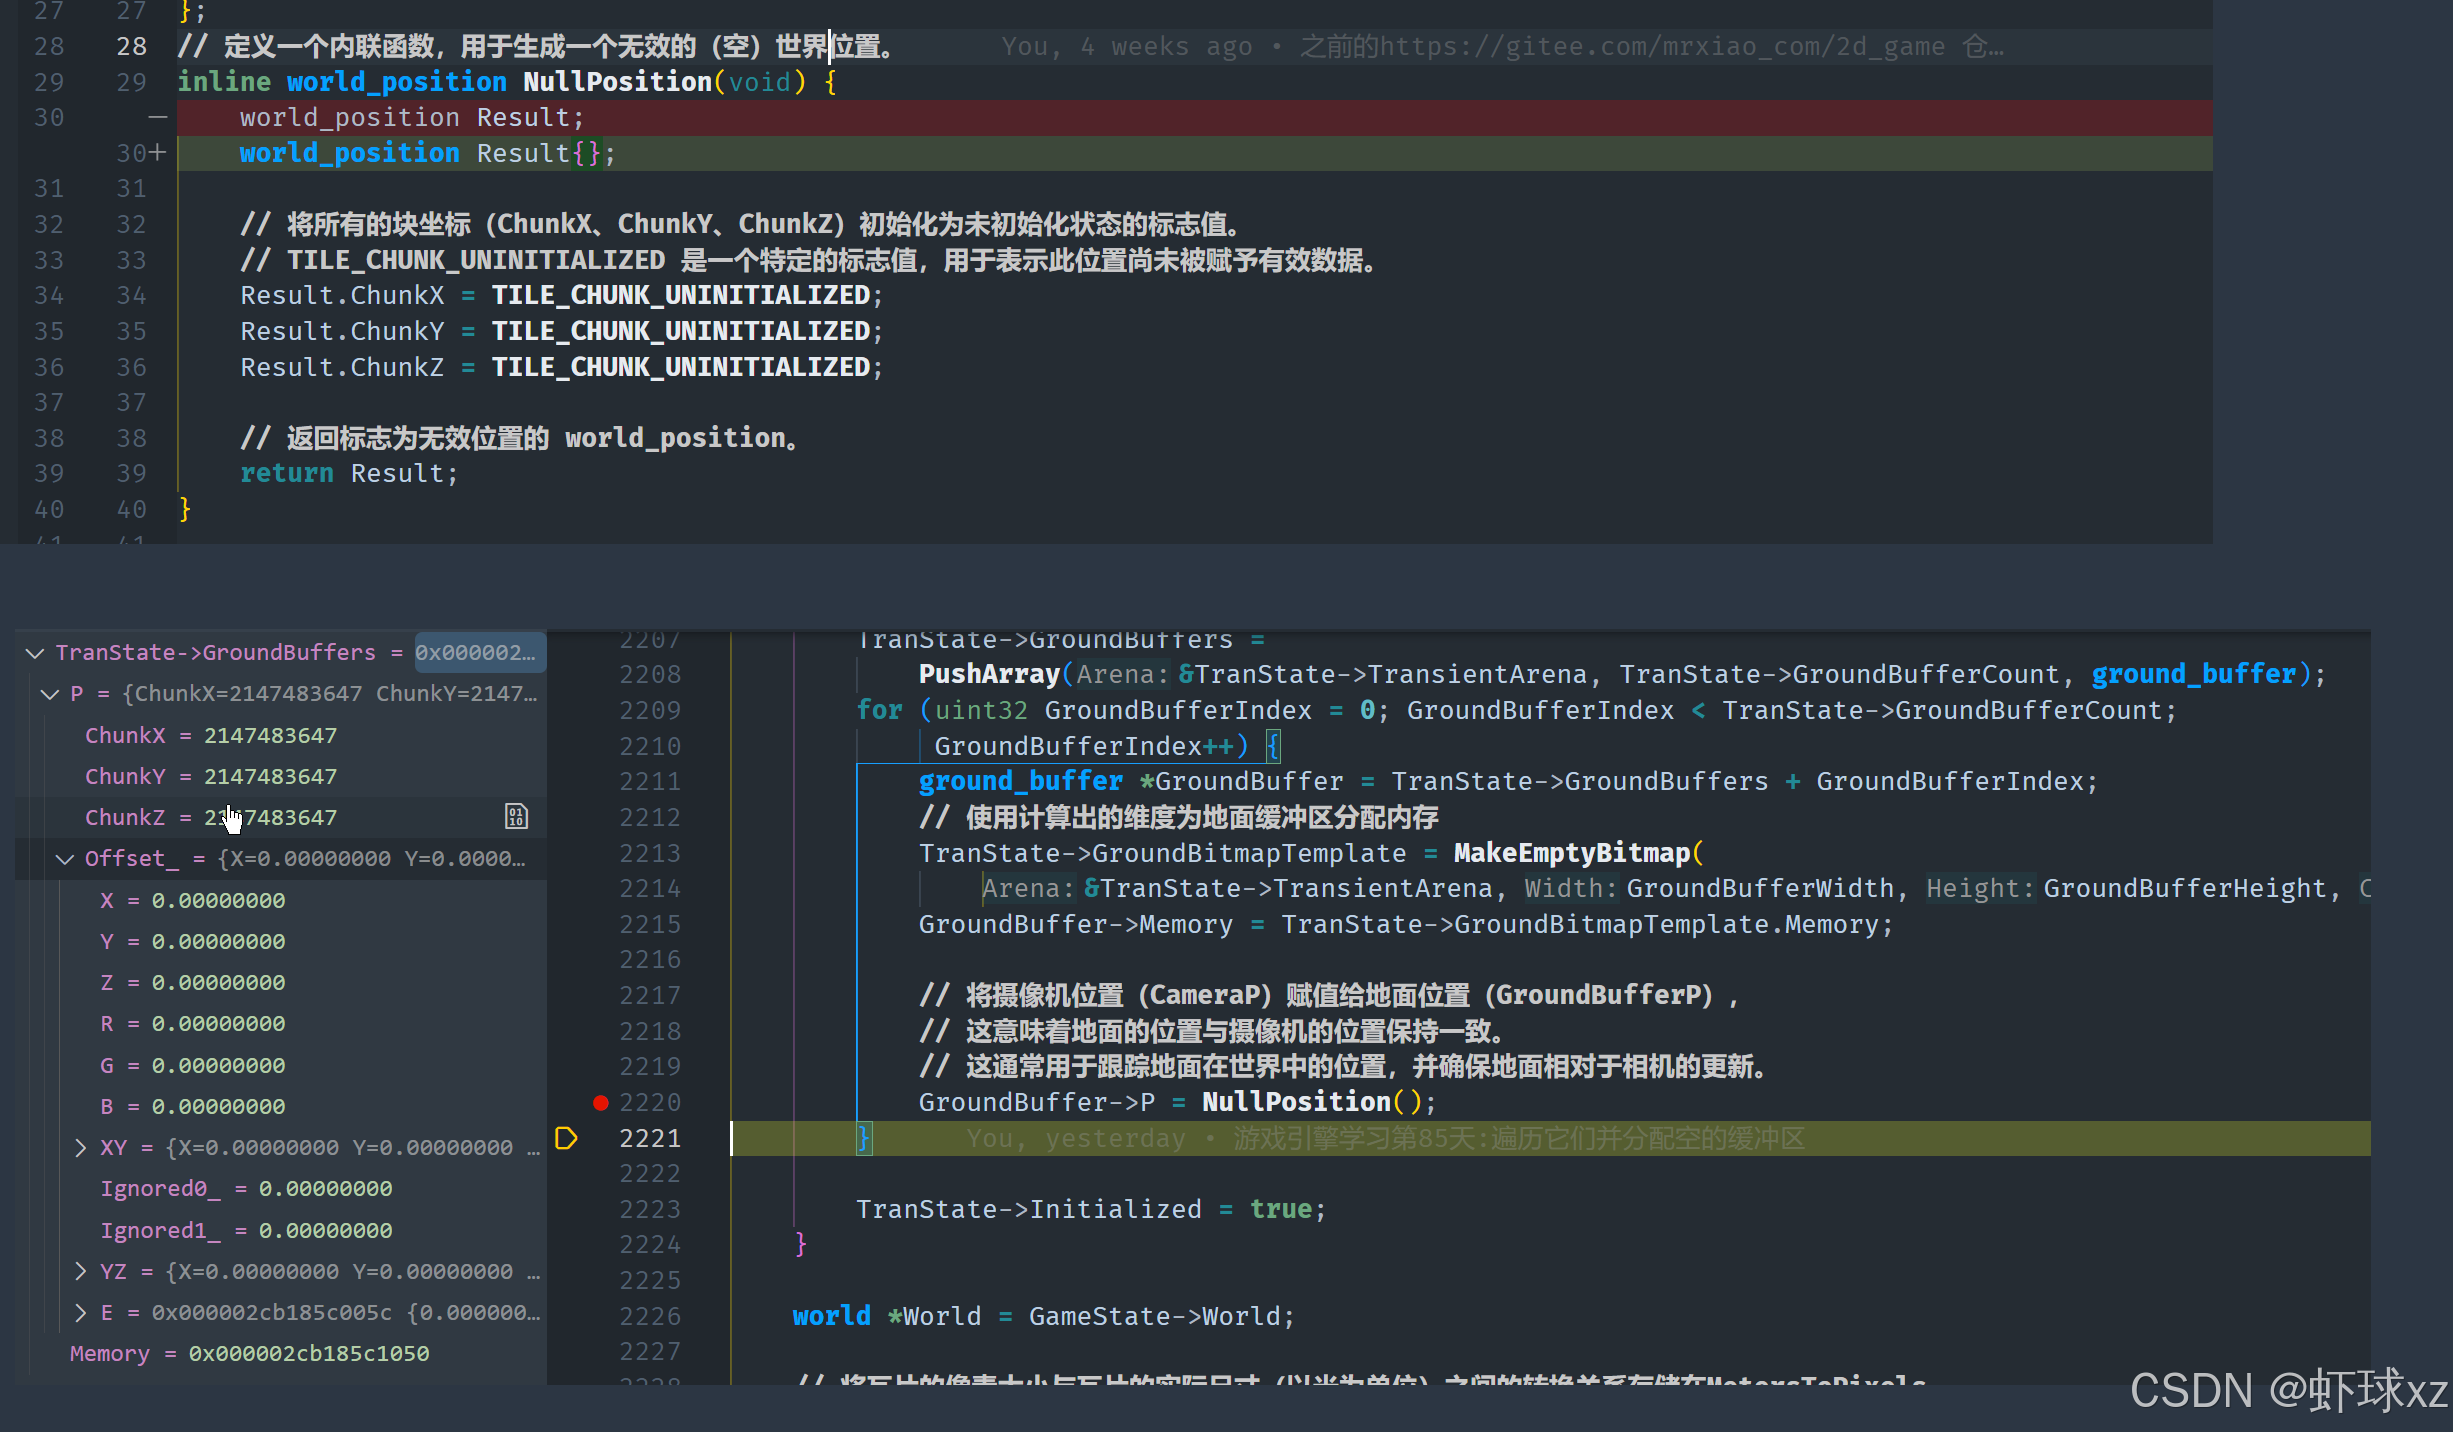Click the highlighted 0x000002... GroundBuffers value
Viewport: 2453px width, 1432px height.
point(480,653)
